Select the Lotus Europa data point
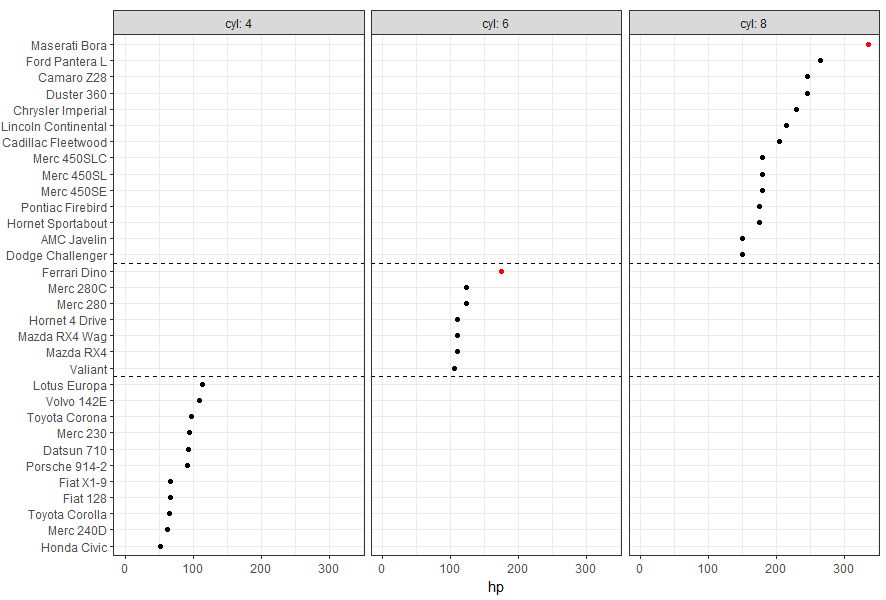 [202, 385]
